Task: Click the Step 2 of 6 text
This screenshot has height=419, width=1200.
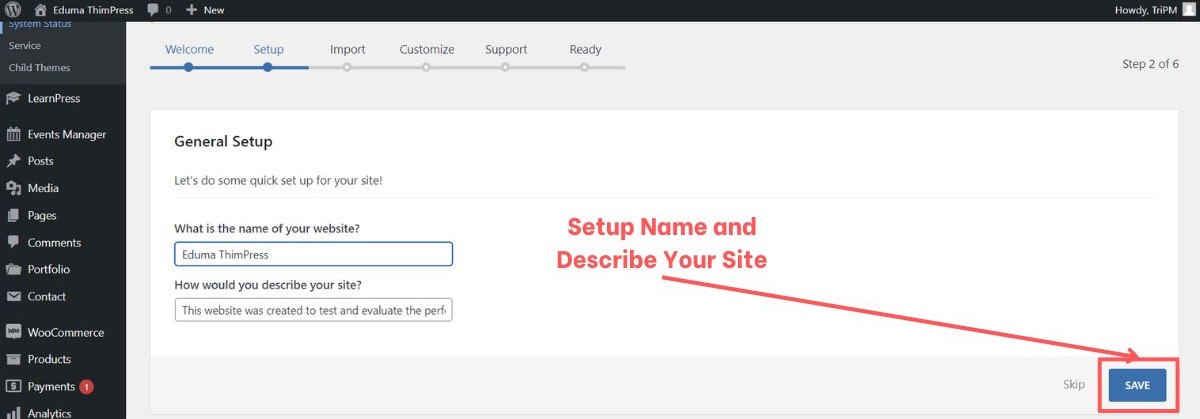Action: point(1150,64)
